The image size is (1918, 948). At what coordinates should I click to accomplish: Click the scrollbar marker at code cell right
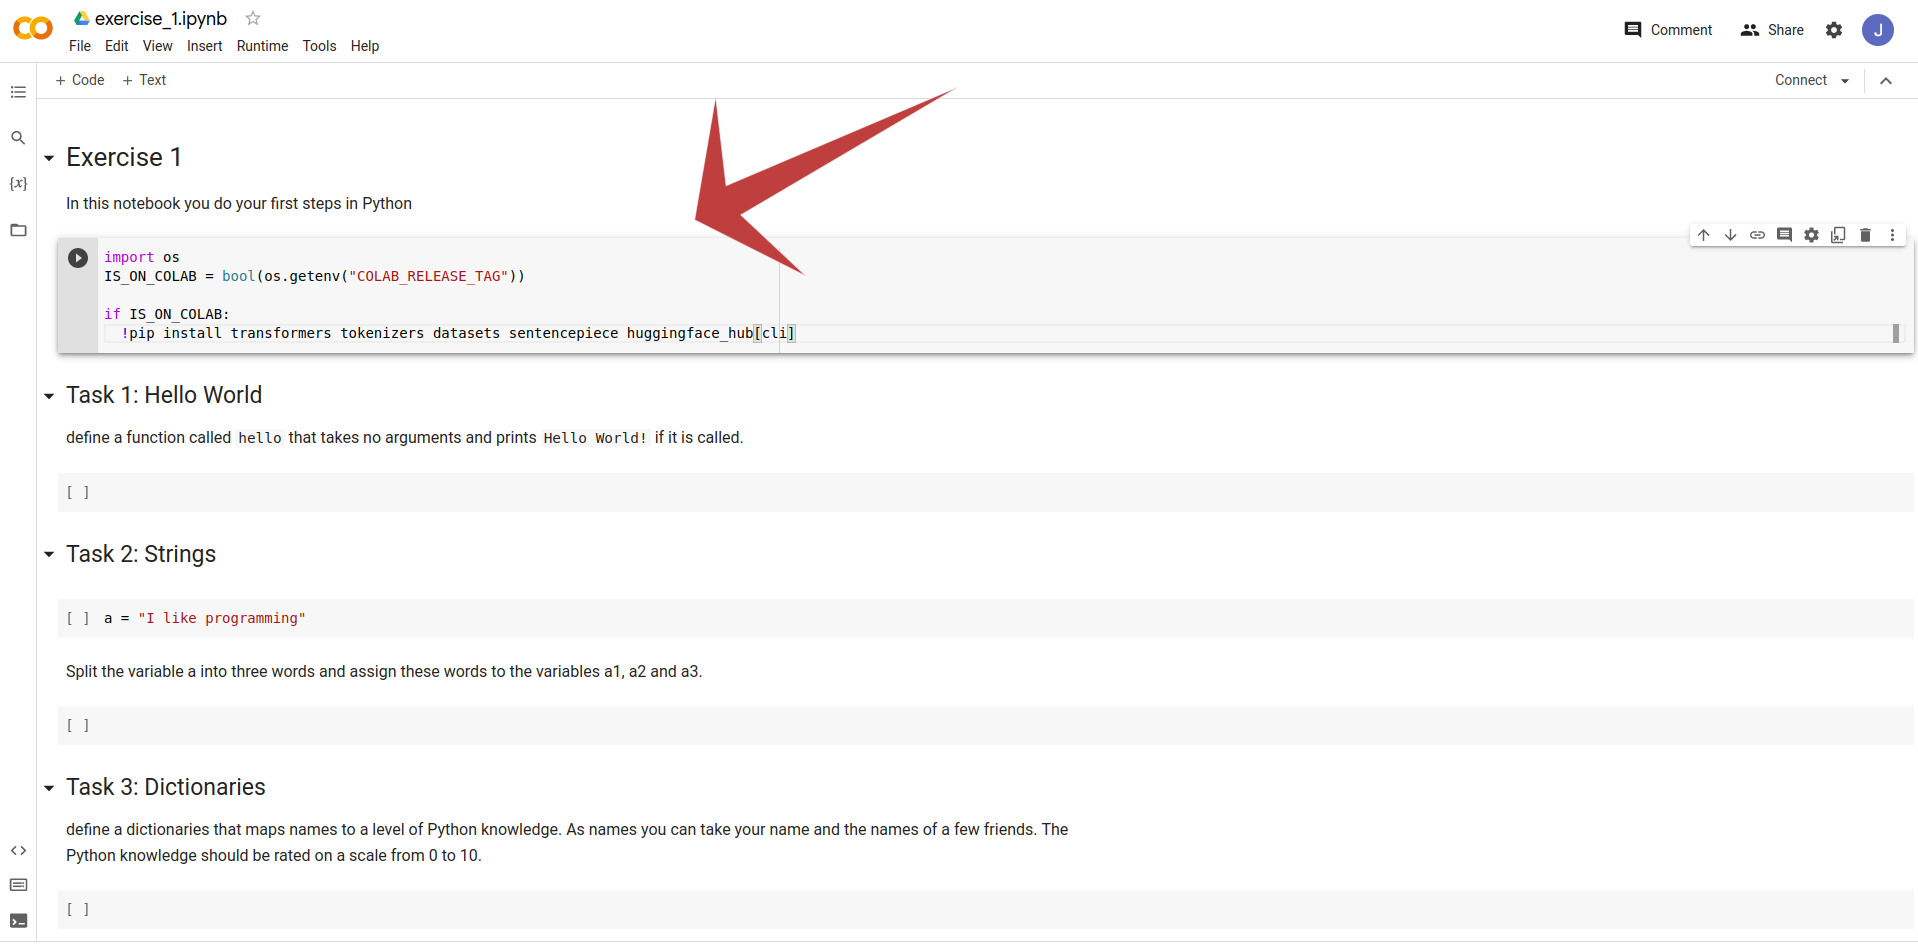[1896, 333]
